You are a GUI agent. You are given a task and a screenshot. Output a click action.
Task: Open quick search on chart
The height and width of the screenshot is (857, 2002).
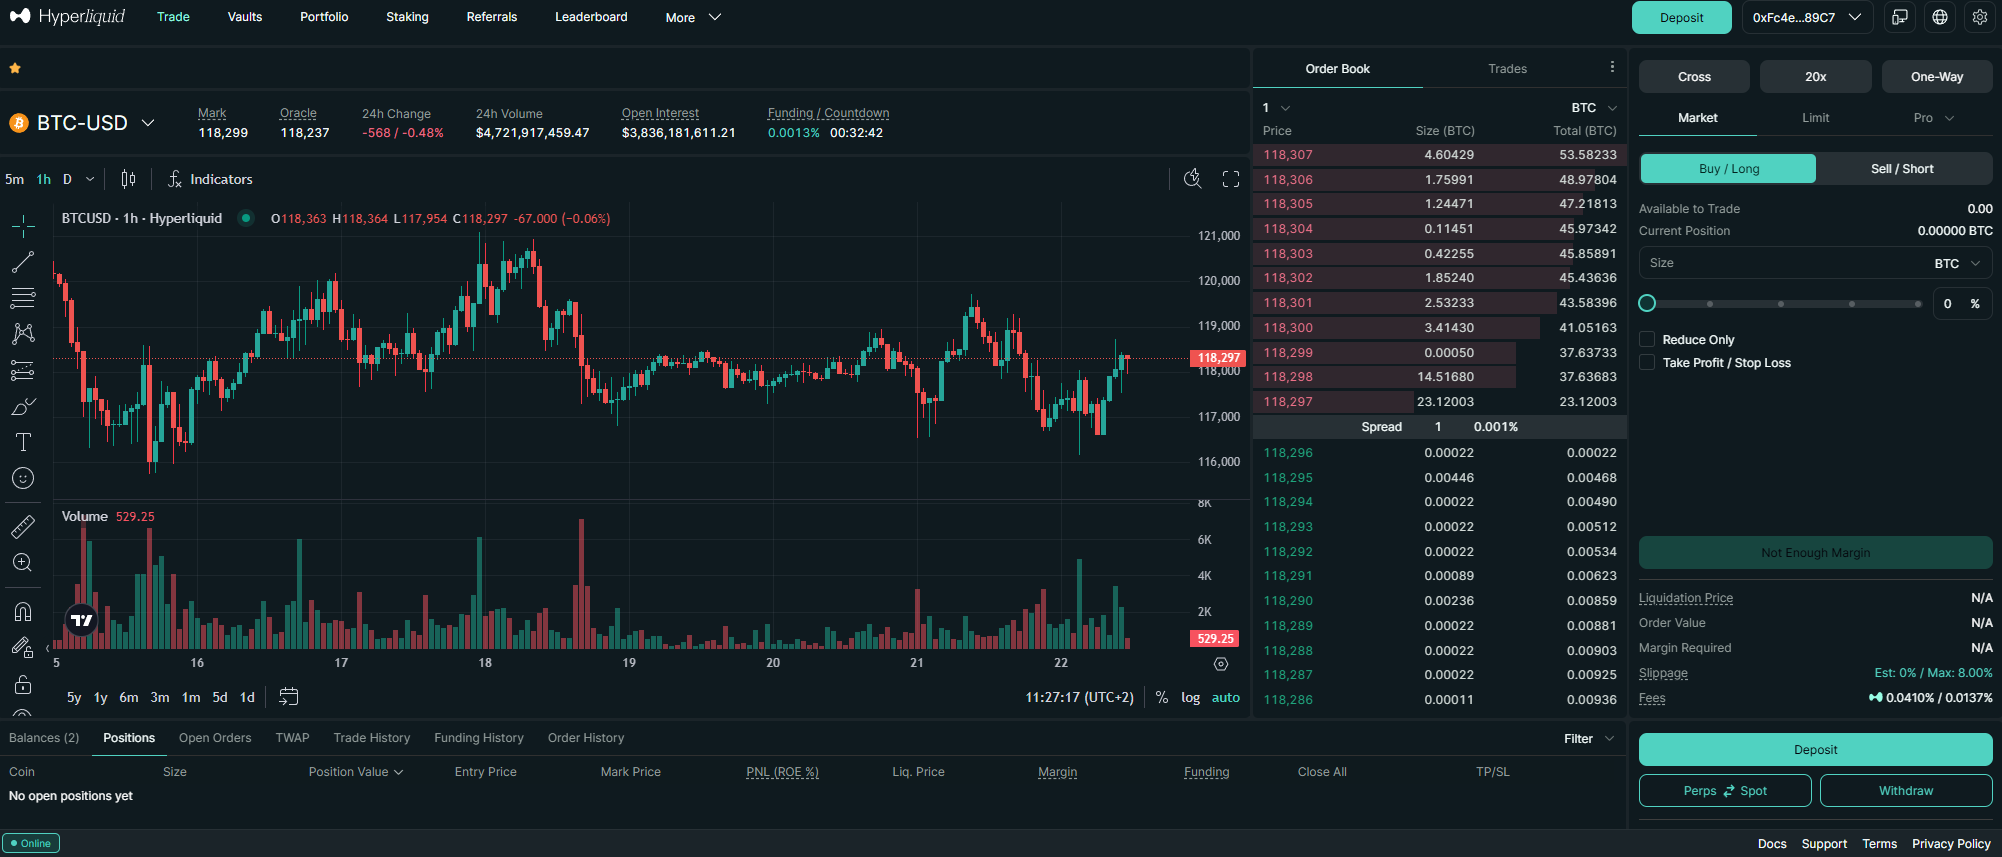click(1193, 179)
